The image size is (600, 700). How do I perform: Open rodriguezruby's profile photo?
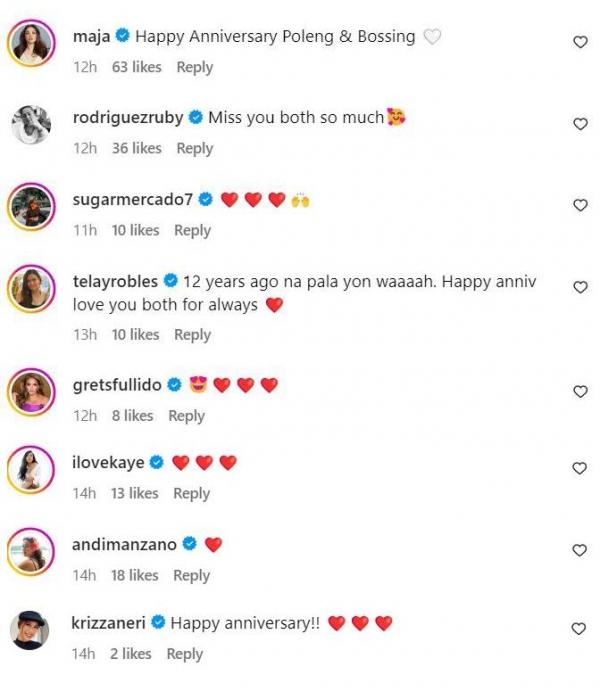pos(31,125)
